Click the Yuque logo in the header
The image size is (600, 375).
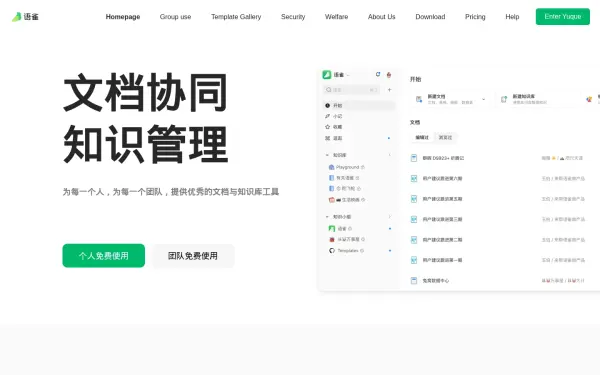pos(25,17)
